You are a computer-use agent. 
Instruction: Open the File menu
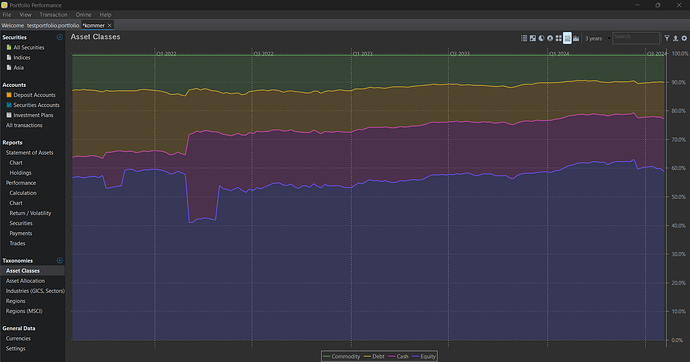[x=7, y=15]
